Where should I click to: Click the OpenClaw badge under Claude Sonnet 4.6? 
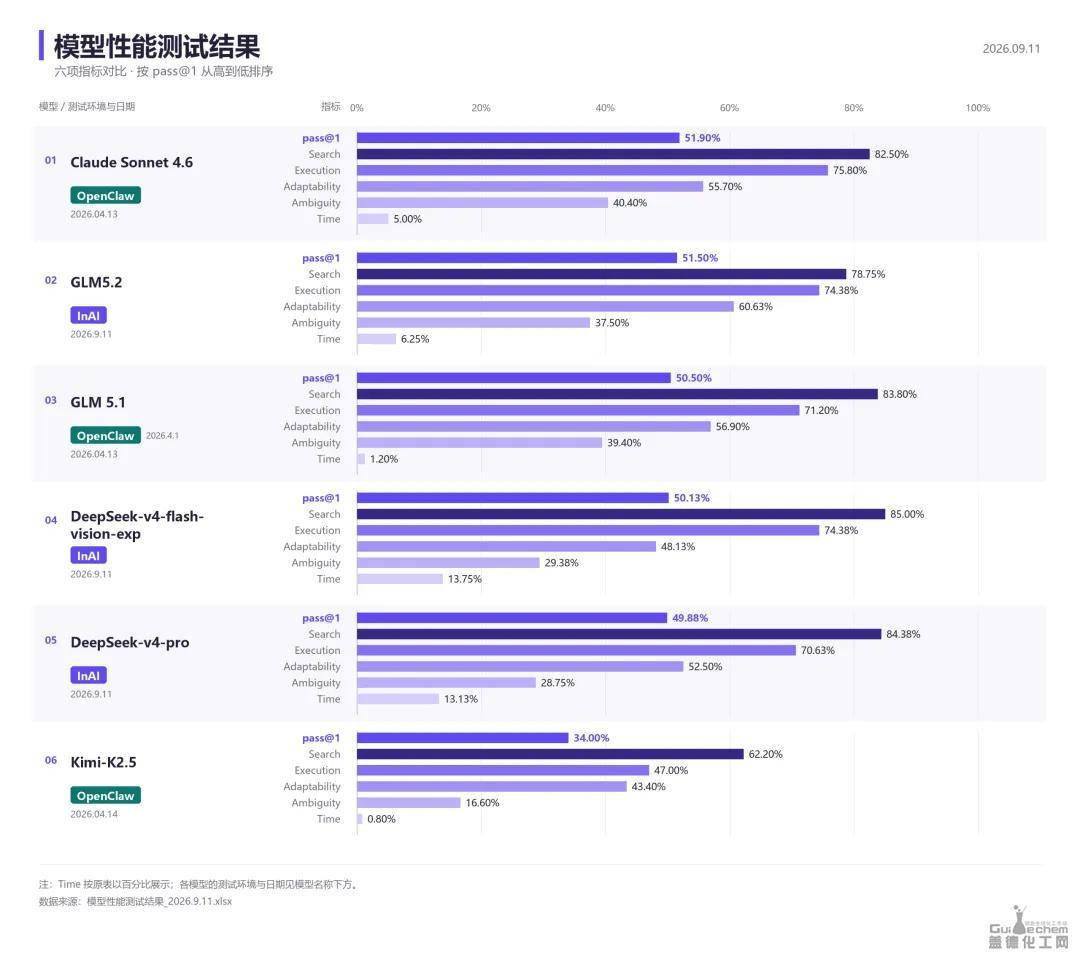[105, 196]
